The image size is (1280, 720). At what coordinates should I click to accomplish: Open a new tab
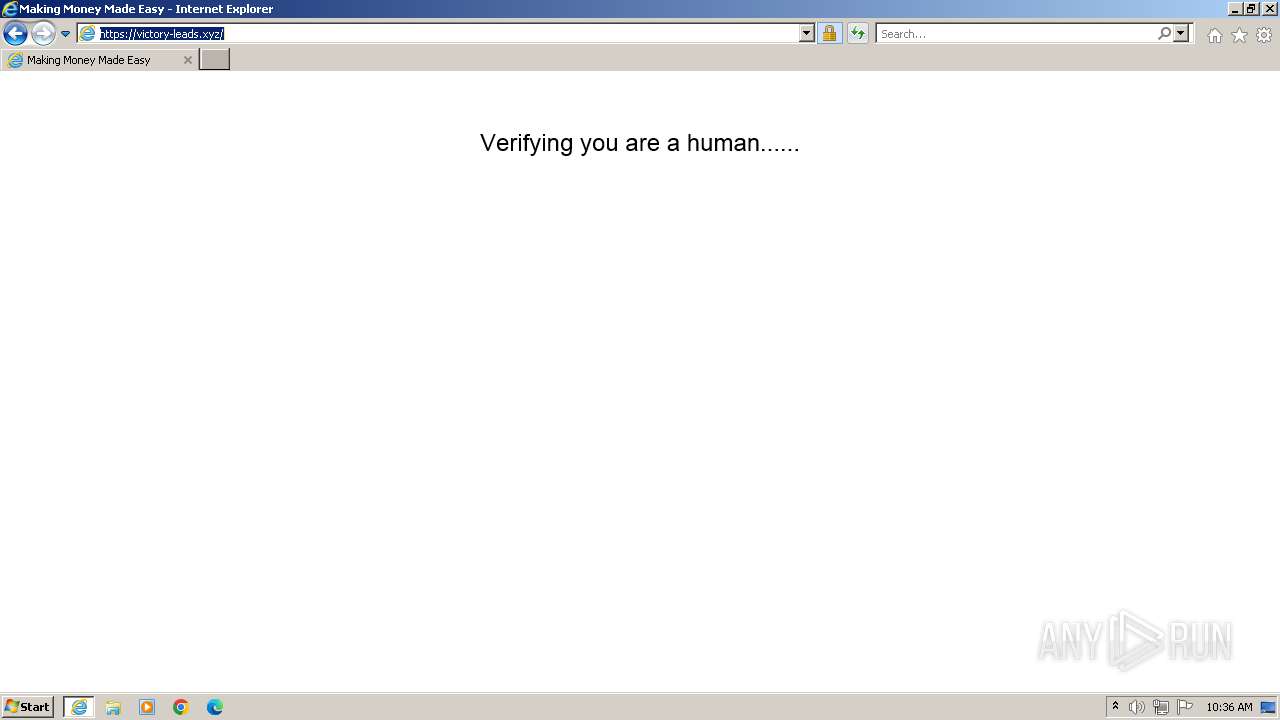coord(215,60)
